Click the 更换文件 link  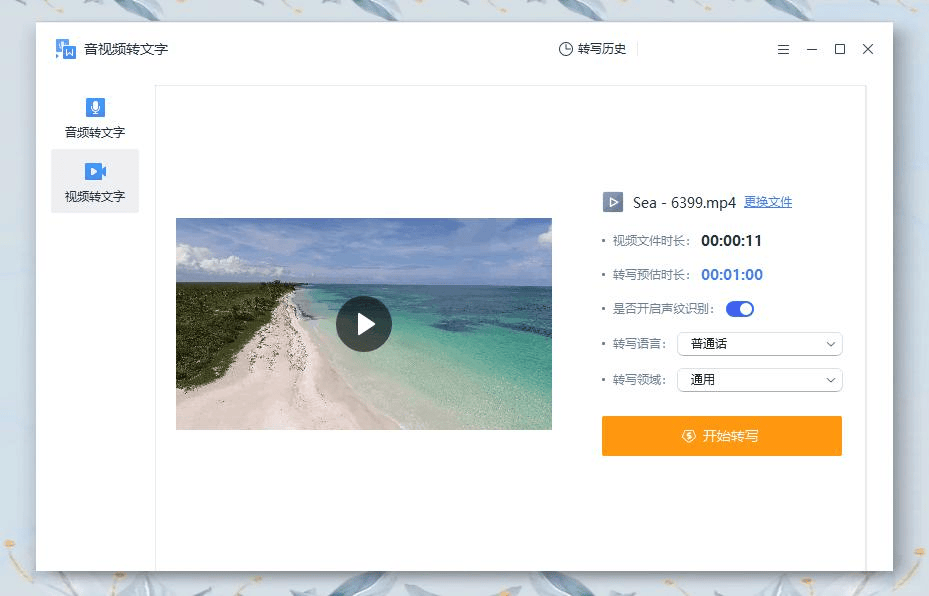click(768, 202)
